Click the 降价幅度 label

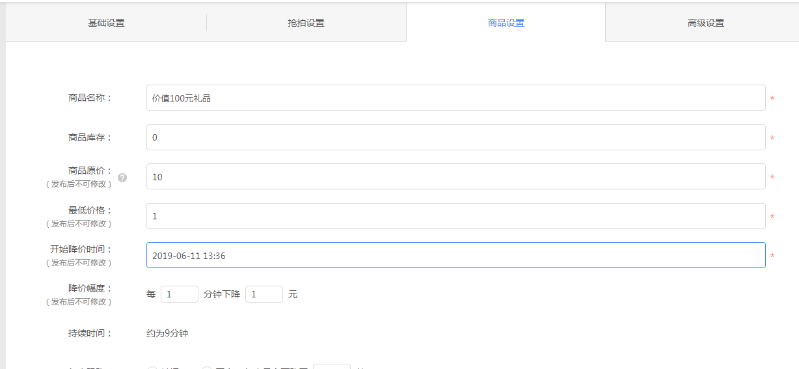point(90,288)
